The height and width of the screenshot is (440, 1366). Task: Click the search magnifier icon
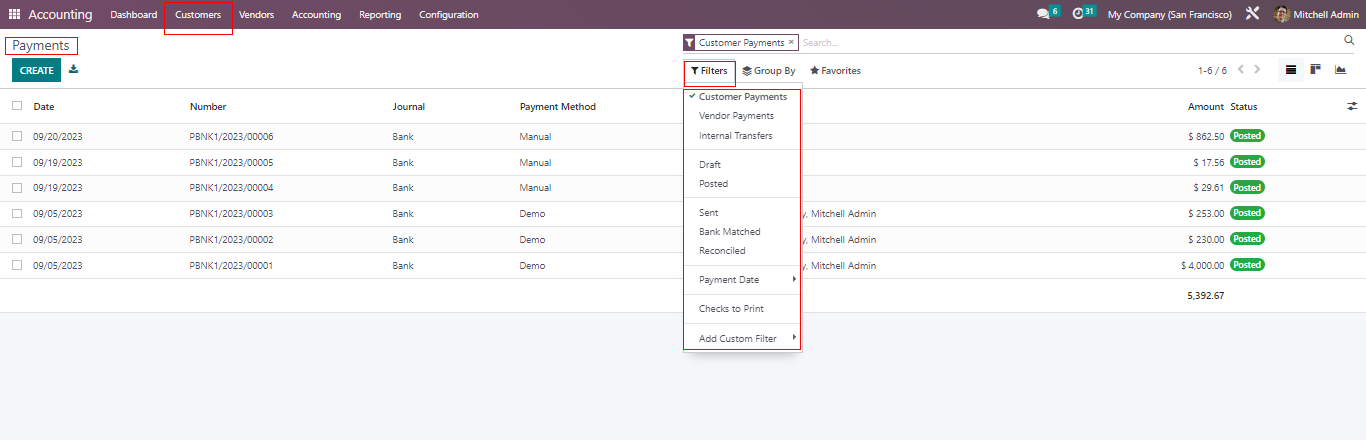tap(1349, 41)
